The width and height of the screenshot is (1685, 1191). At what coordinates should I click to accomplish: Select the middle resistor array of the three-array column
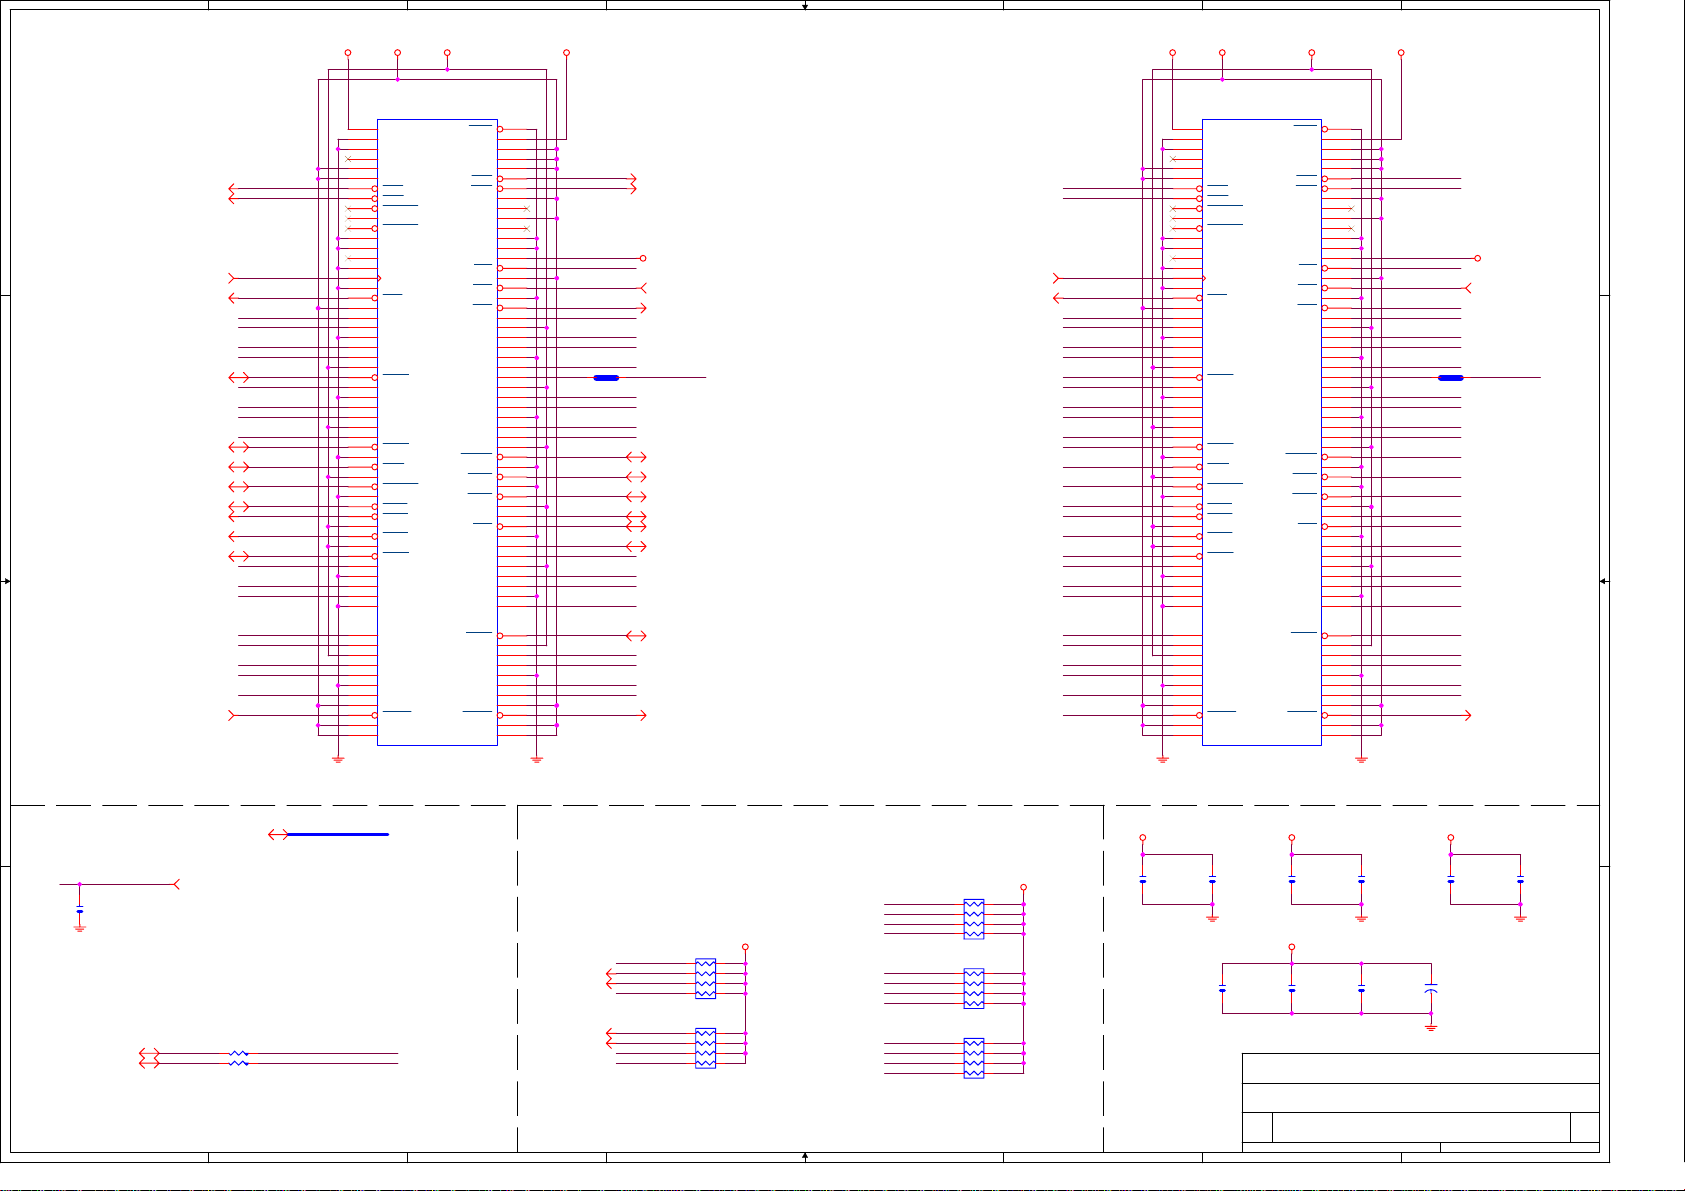click(x=974, y=988)
